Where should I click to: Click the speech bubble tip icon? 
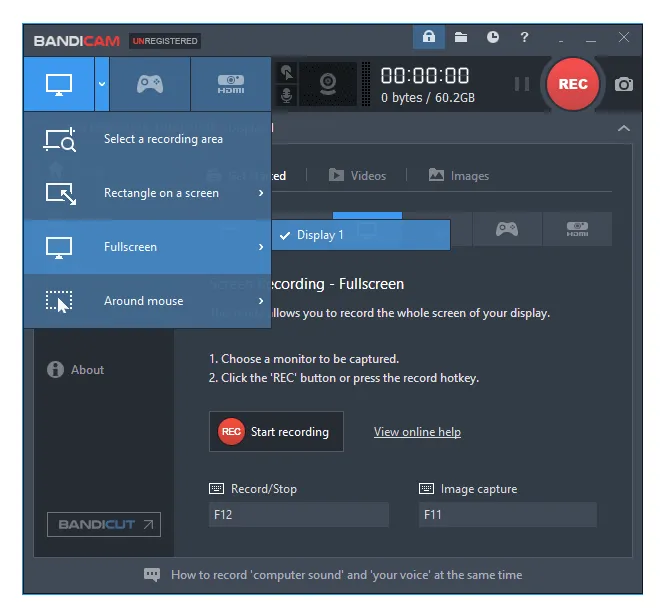tap(152, 574)
